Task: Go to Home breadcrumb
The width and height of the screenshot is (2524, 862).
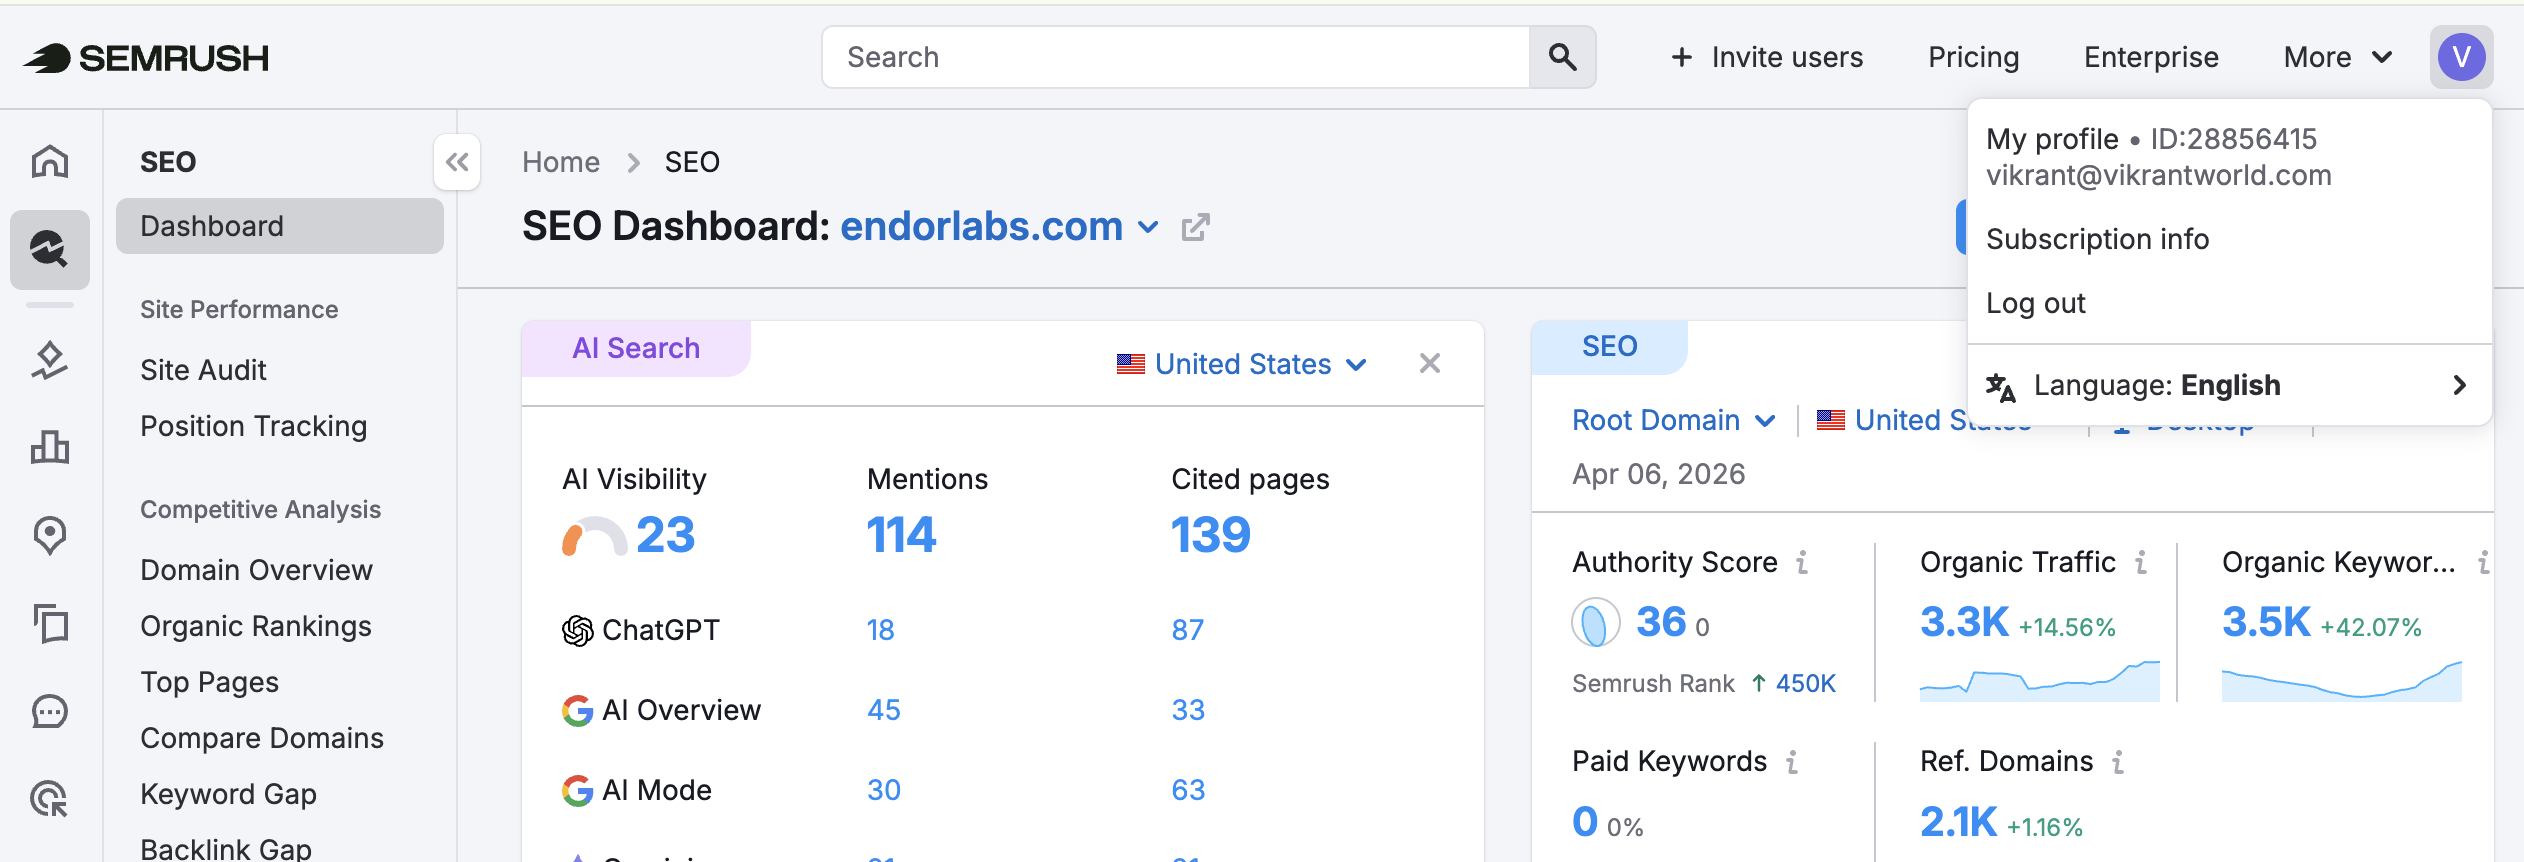Action: (561, 162)
